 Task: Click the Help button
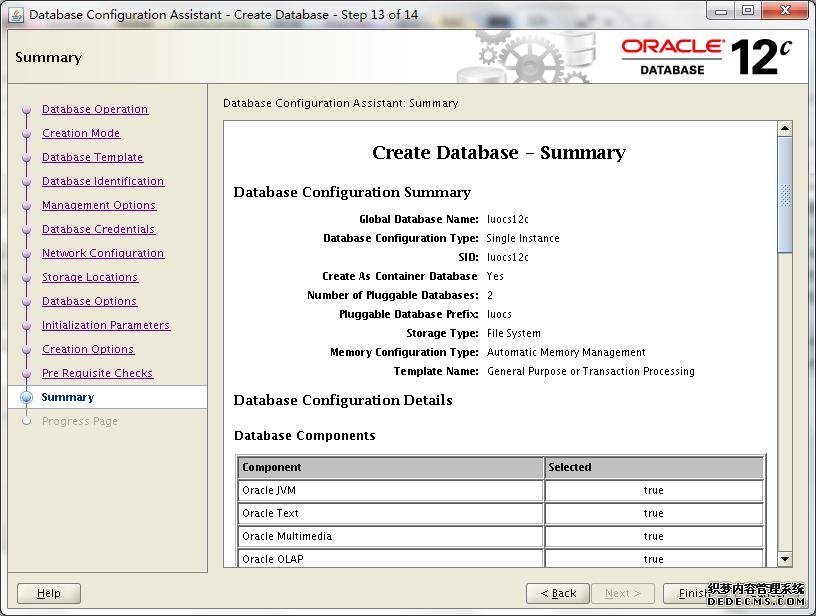[49, 593]
